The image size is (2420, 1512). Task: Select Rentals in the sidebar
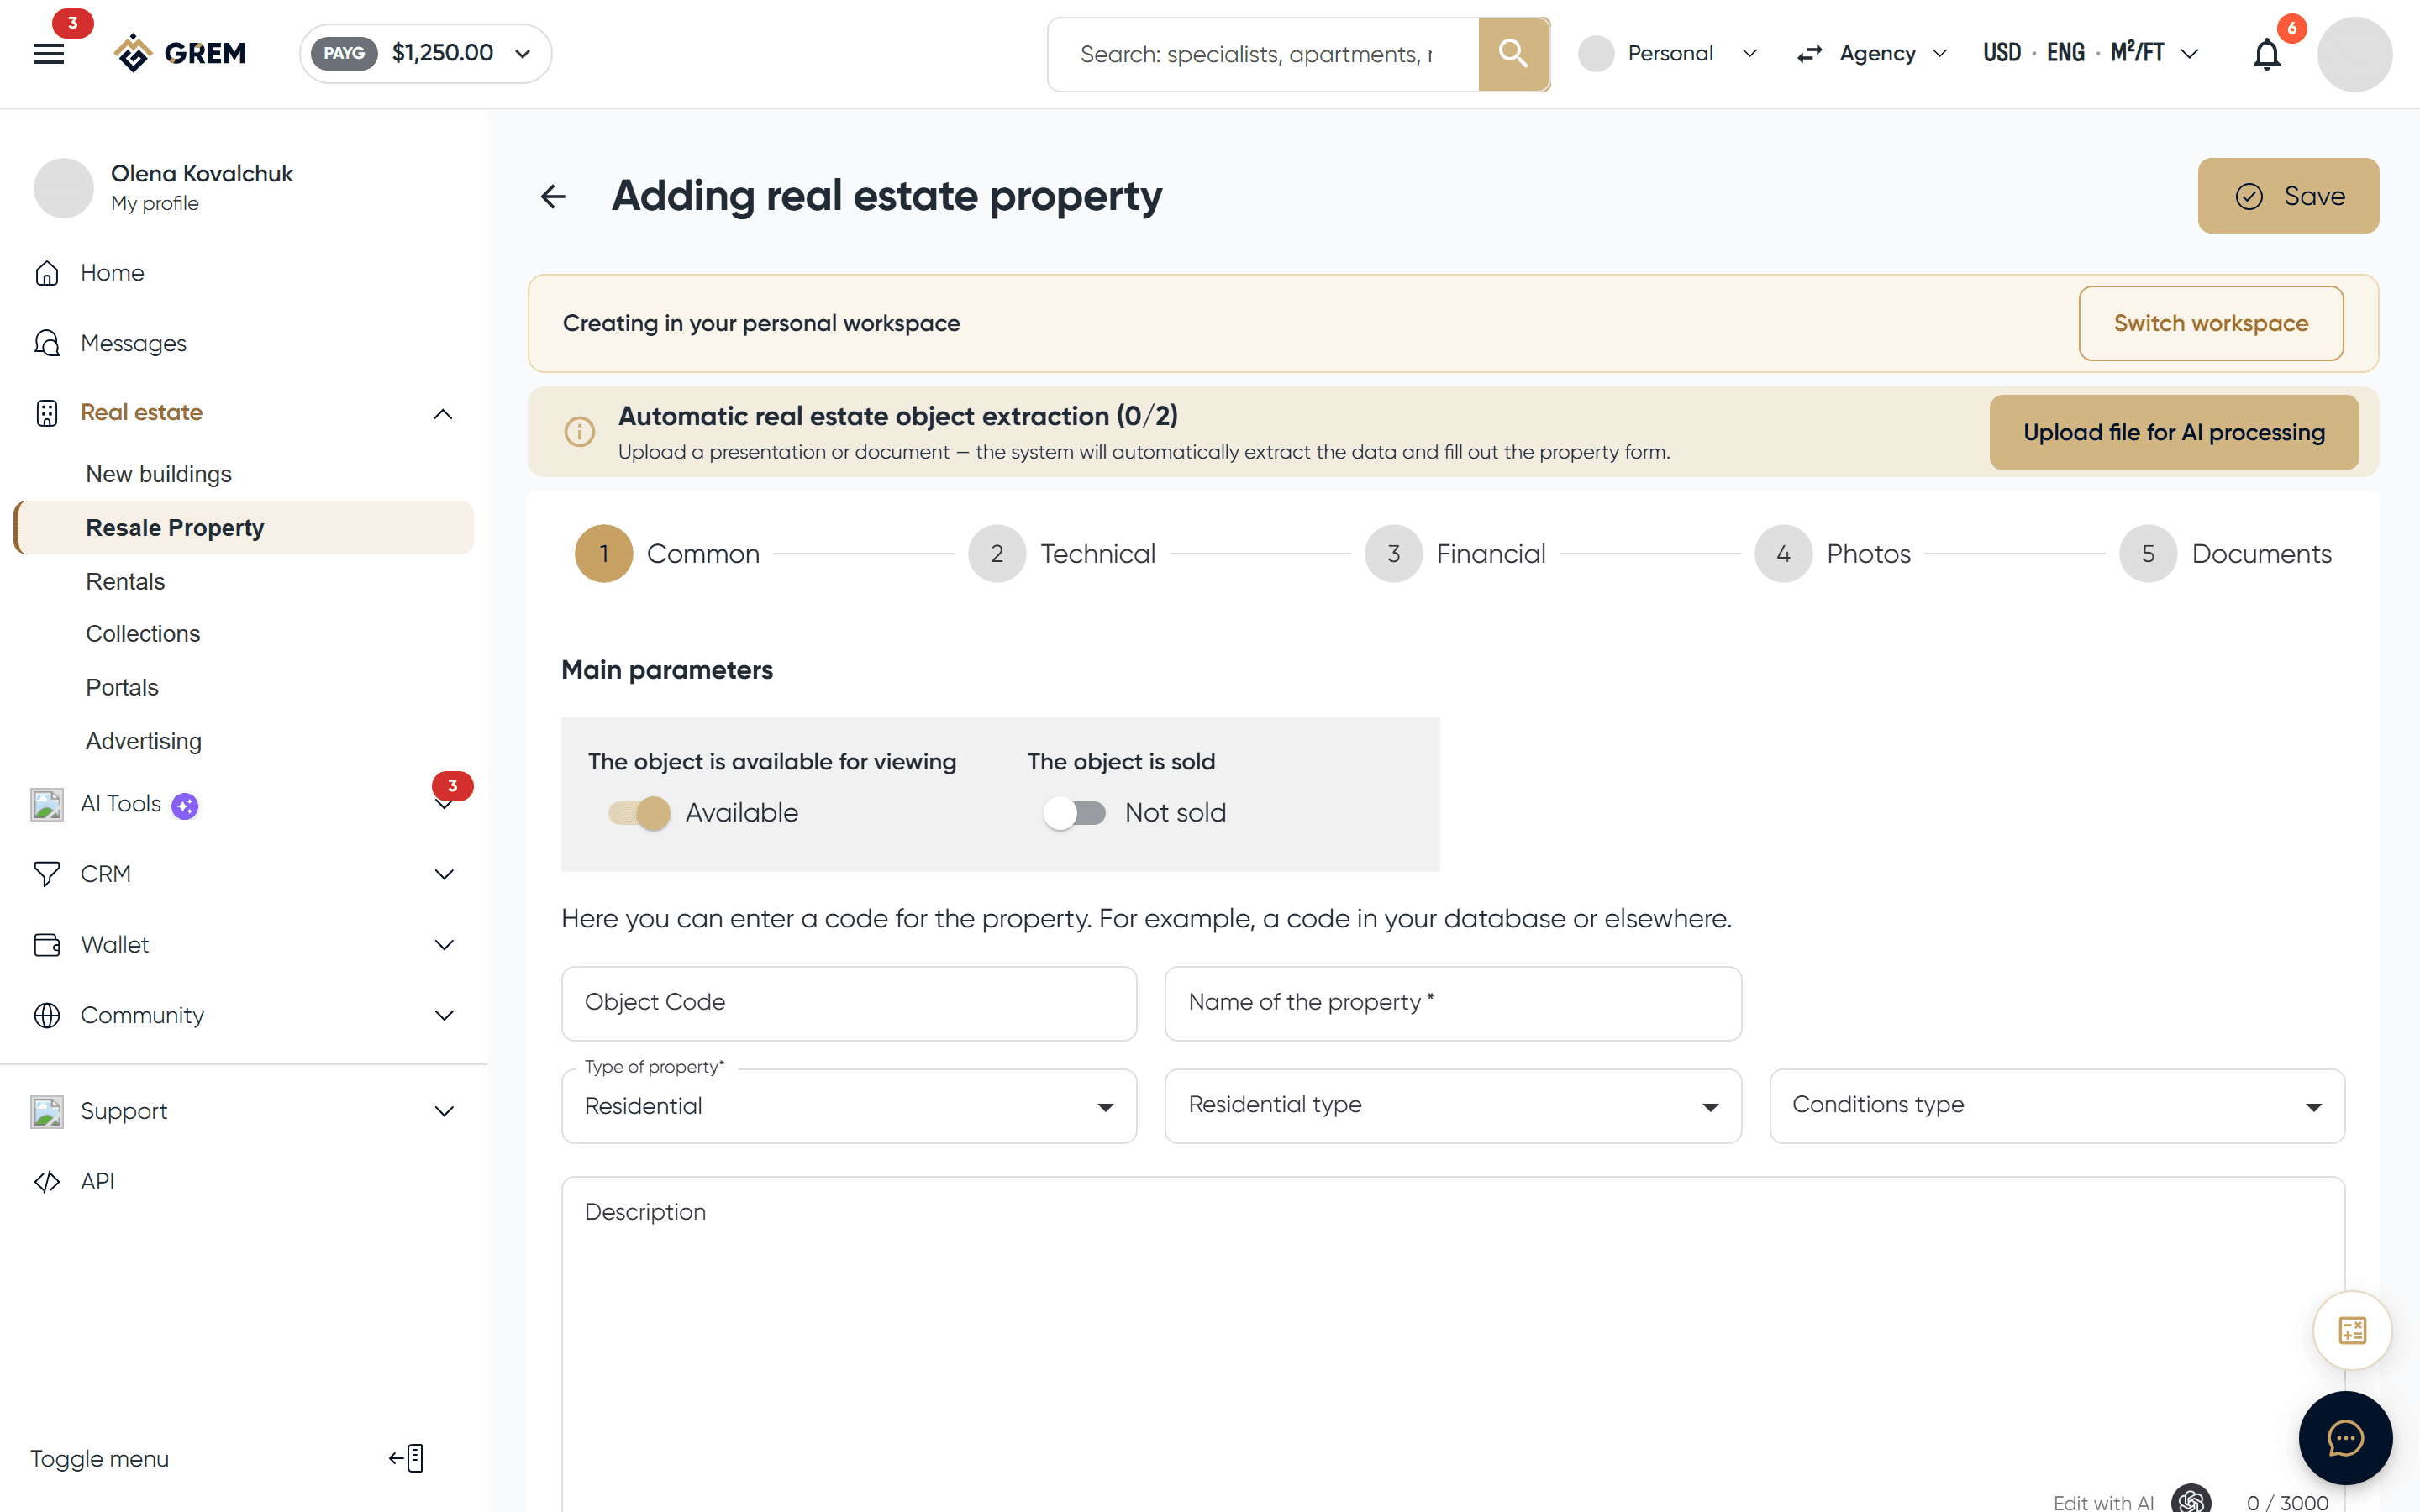pos(125,581)
